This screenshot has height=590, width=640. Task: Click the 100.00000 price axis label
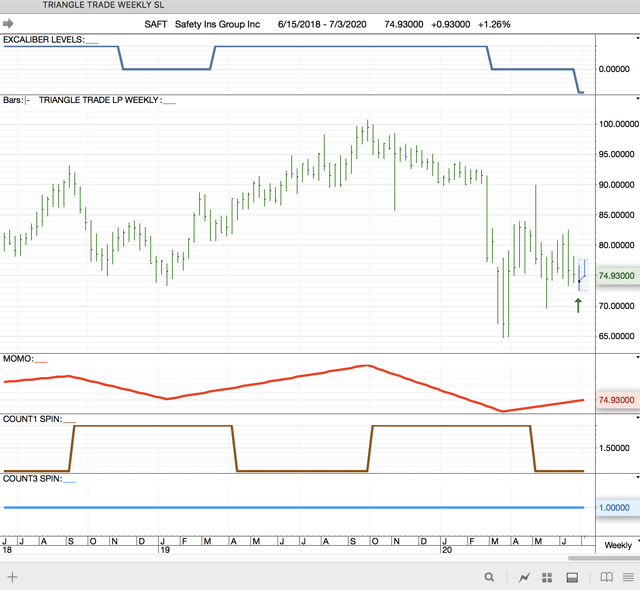[619, 124]
